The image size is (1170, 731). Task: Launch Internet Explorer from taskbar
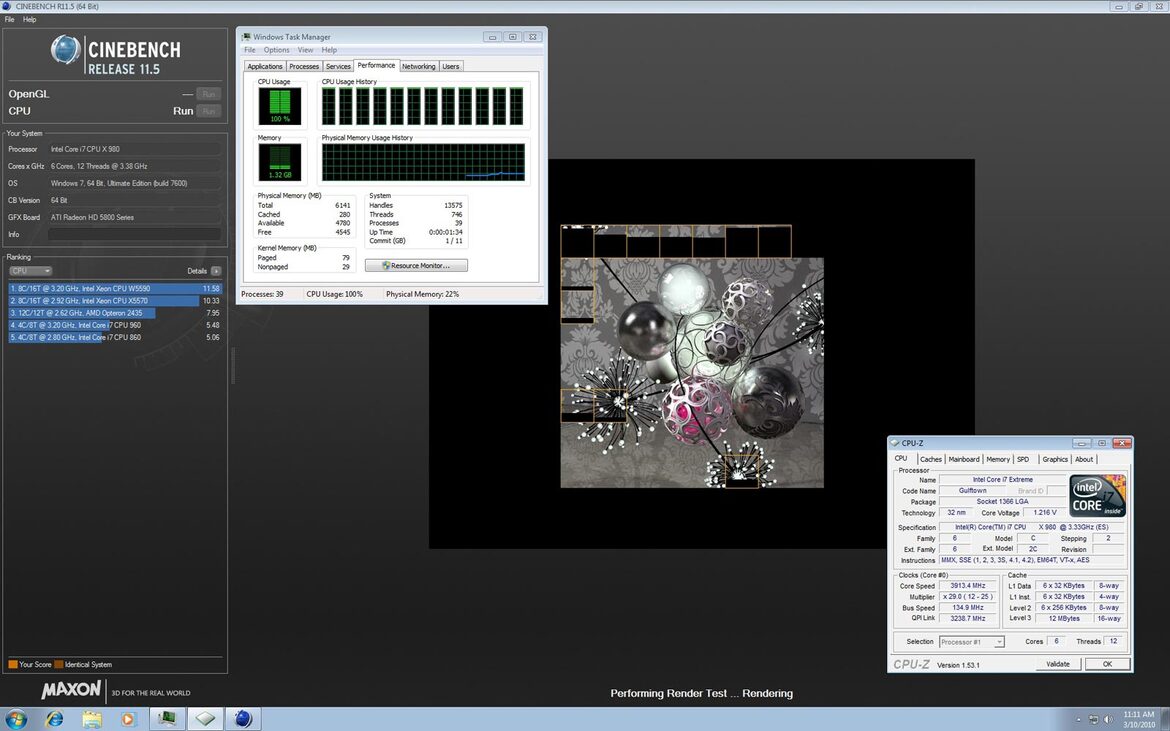[x=54, y=719]
